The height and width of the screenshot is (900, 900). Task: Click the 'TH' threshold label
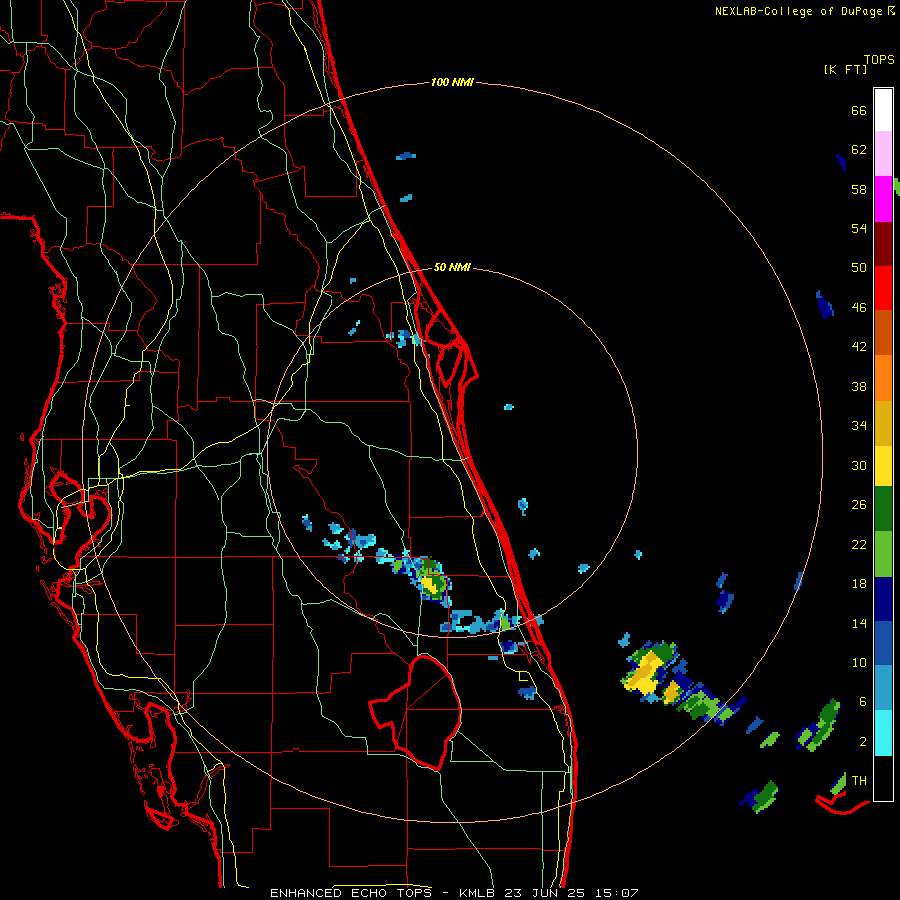(859, 781)
